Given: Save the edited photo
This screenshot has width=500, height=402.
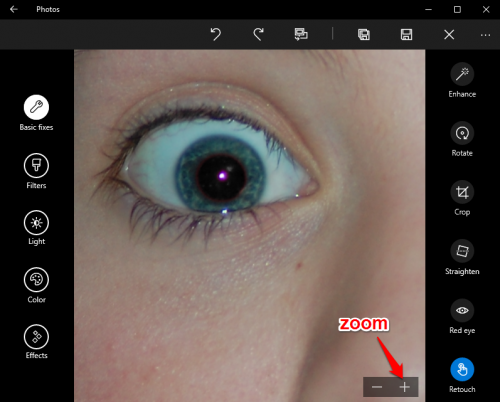Looking at the screenshot, I should coord(406,34).
